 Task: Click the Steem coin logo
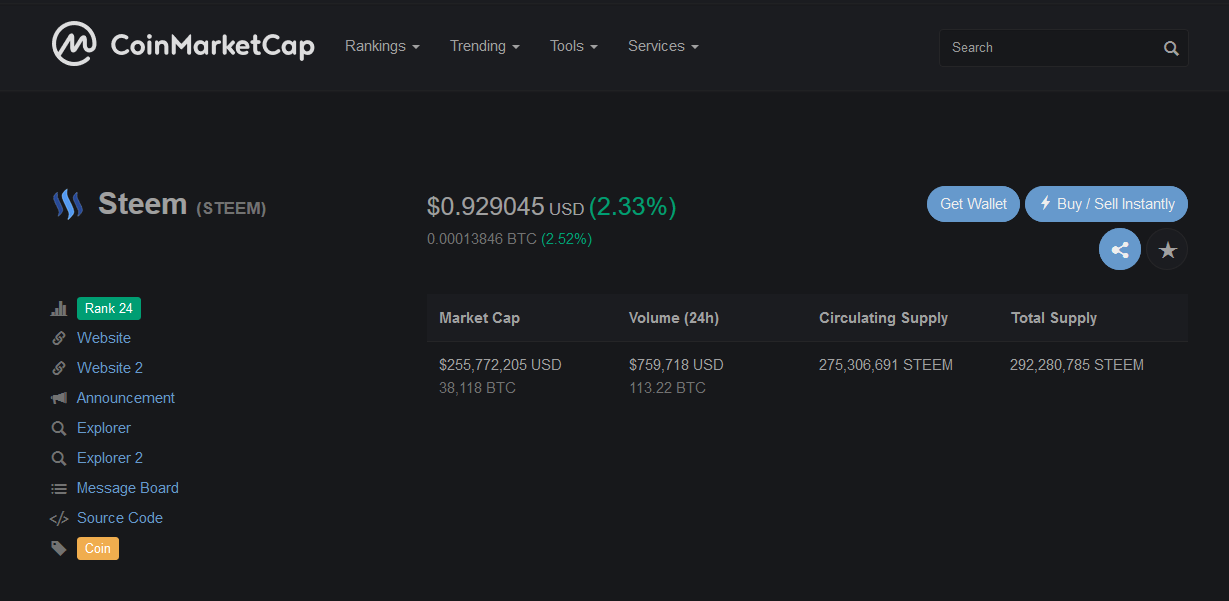coord(67,204)
